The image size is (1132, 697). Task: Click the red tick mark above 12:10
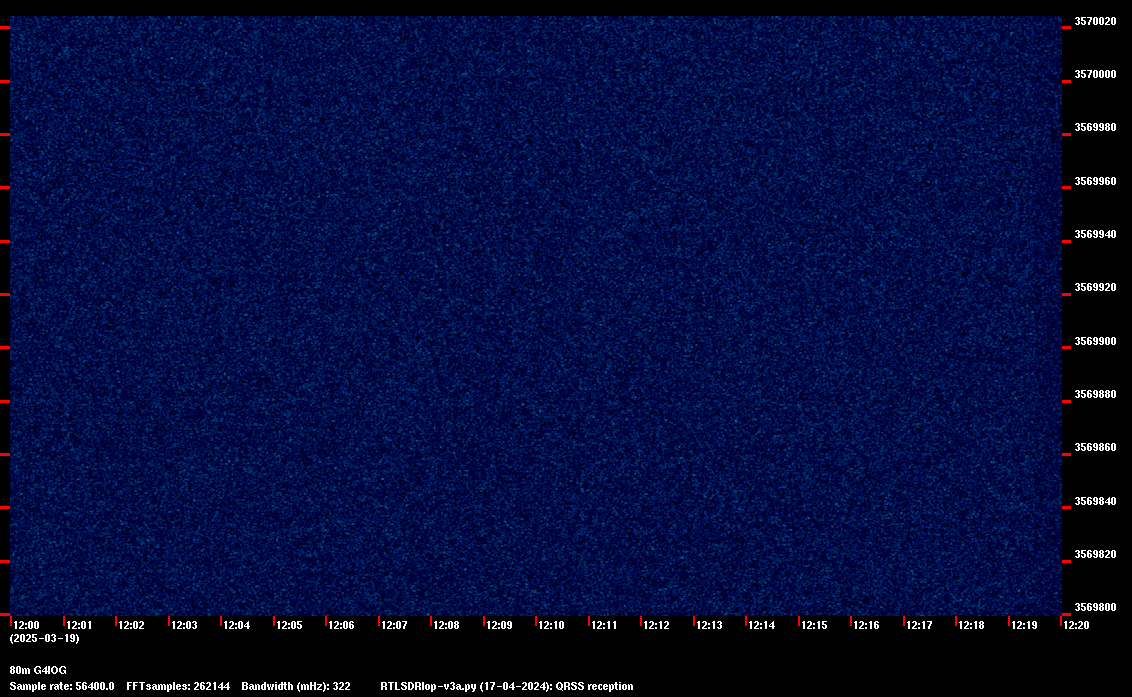pyautogui.click(x=536, y=620)
